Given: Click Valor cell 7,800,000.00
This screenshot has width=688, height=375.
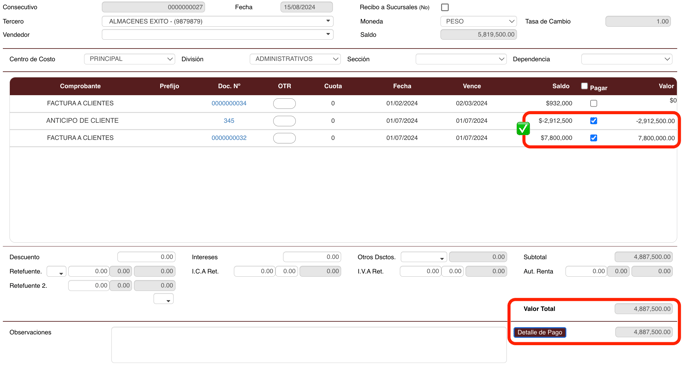Looking at the screenshot, I should tap(656, 138).
